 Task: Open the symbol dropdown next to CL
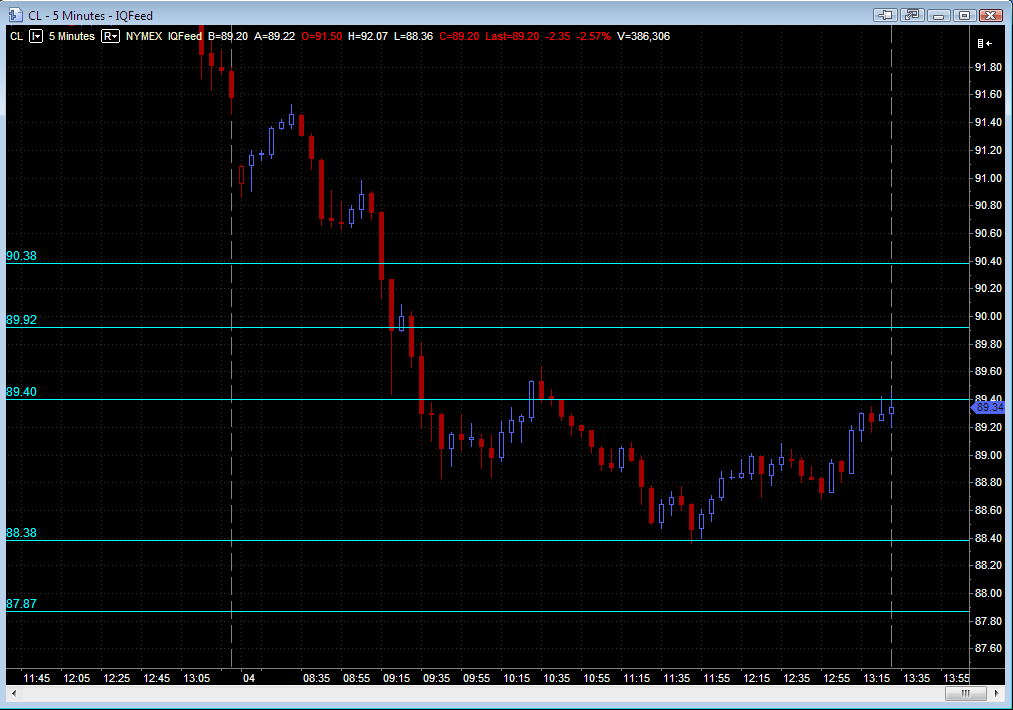36,36
